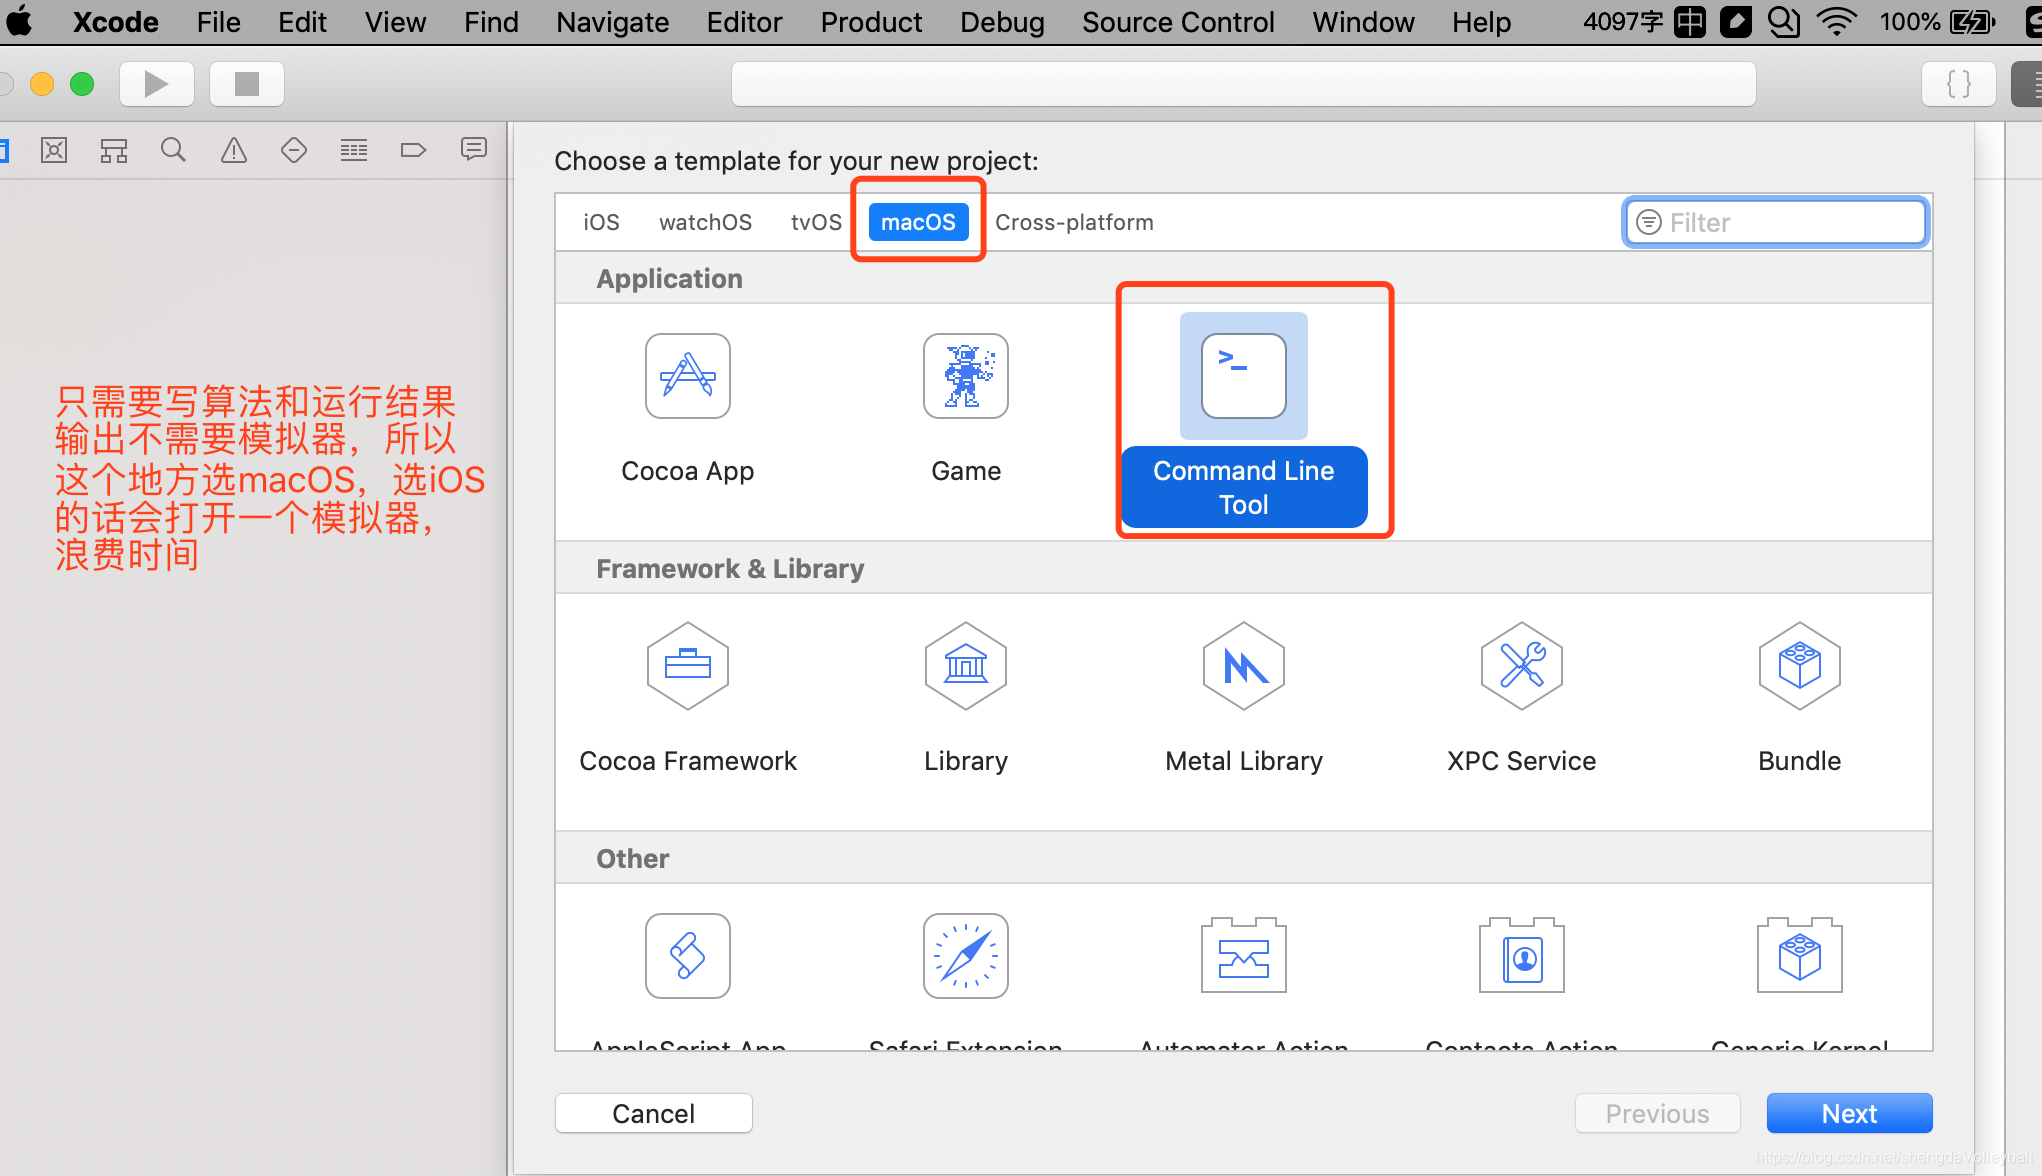
Task: Select the Cocoa App template icon
Action: 687,376
